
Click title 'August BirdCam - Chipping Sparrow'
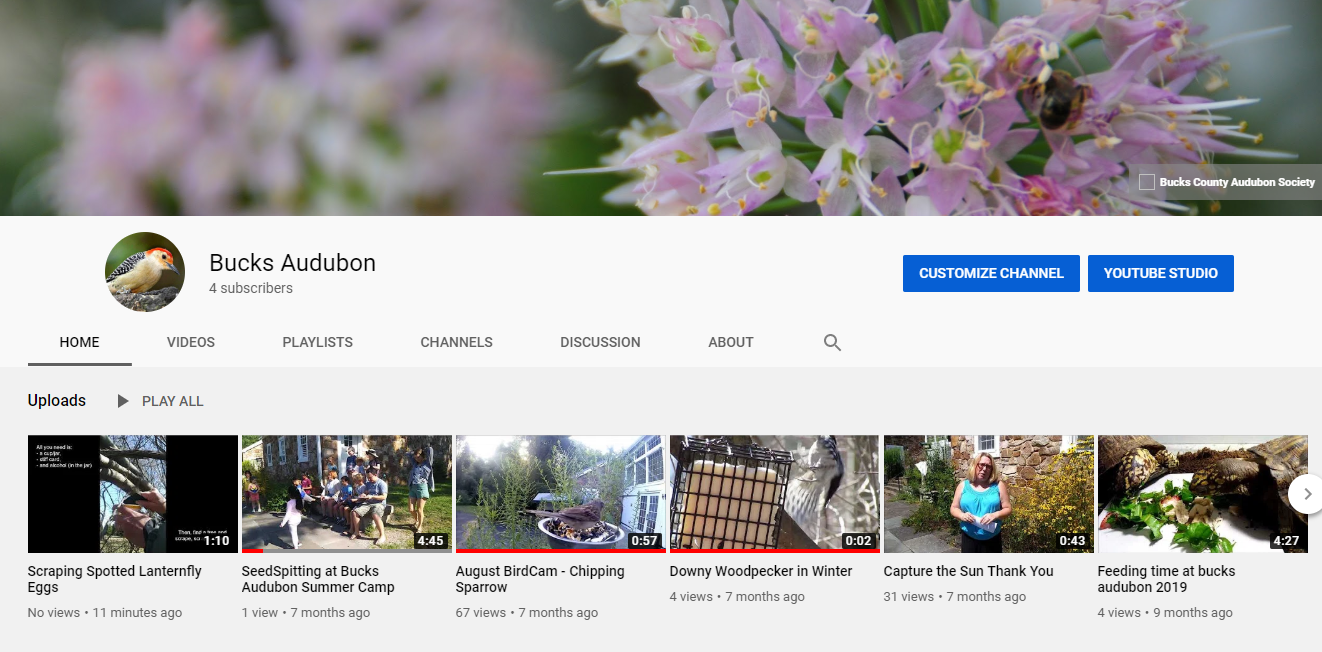540,579
